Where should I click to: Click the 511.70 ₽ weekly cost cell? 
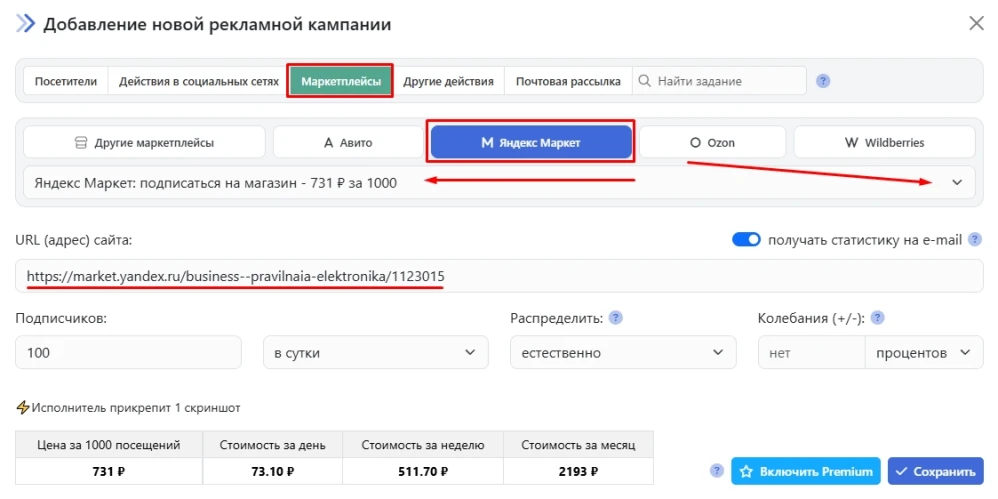tap(423, 472)
